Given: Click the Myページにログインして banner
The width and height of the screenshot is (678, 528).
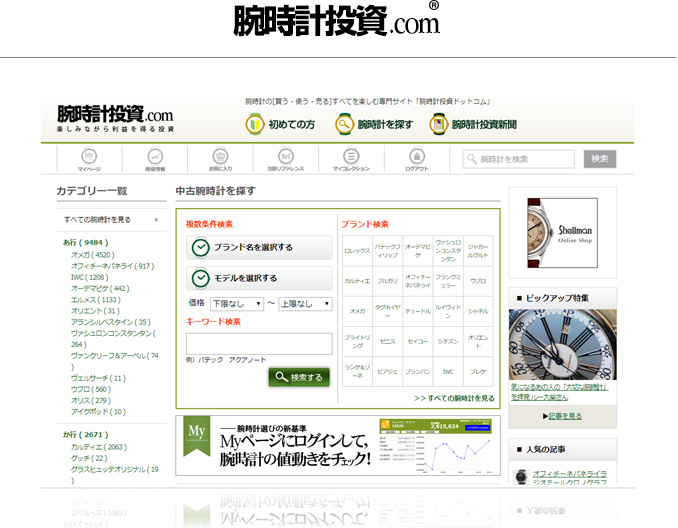Looking at the screenshot, I should tap(338, 445).
